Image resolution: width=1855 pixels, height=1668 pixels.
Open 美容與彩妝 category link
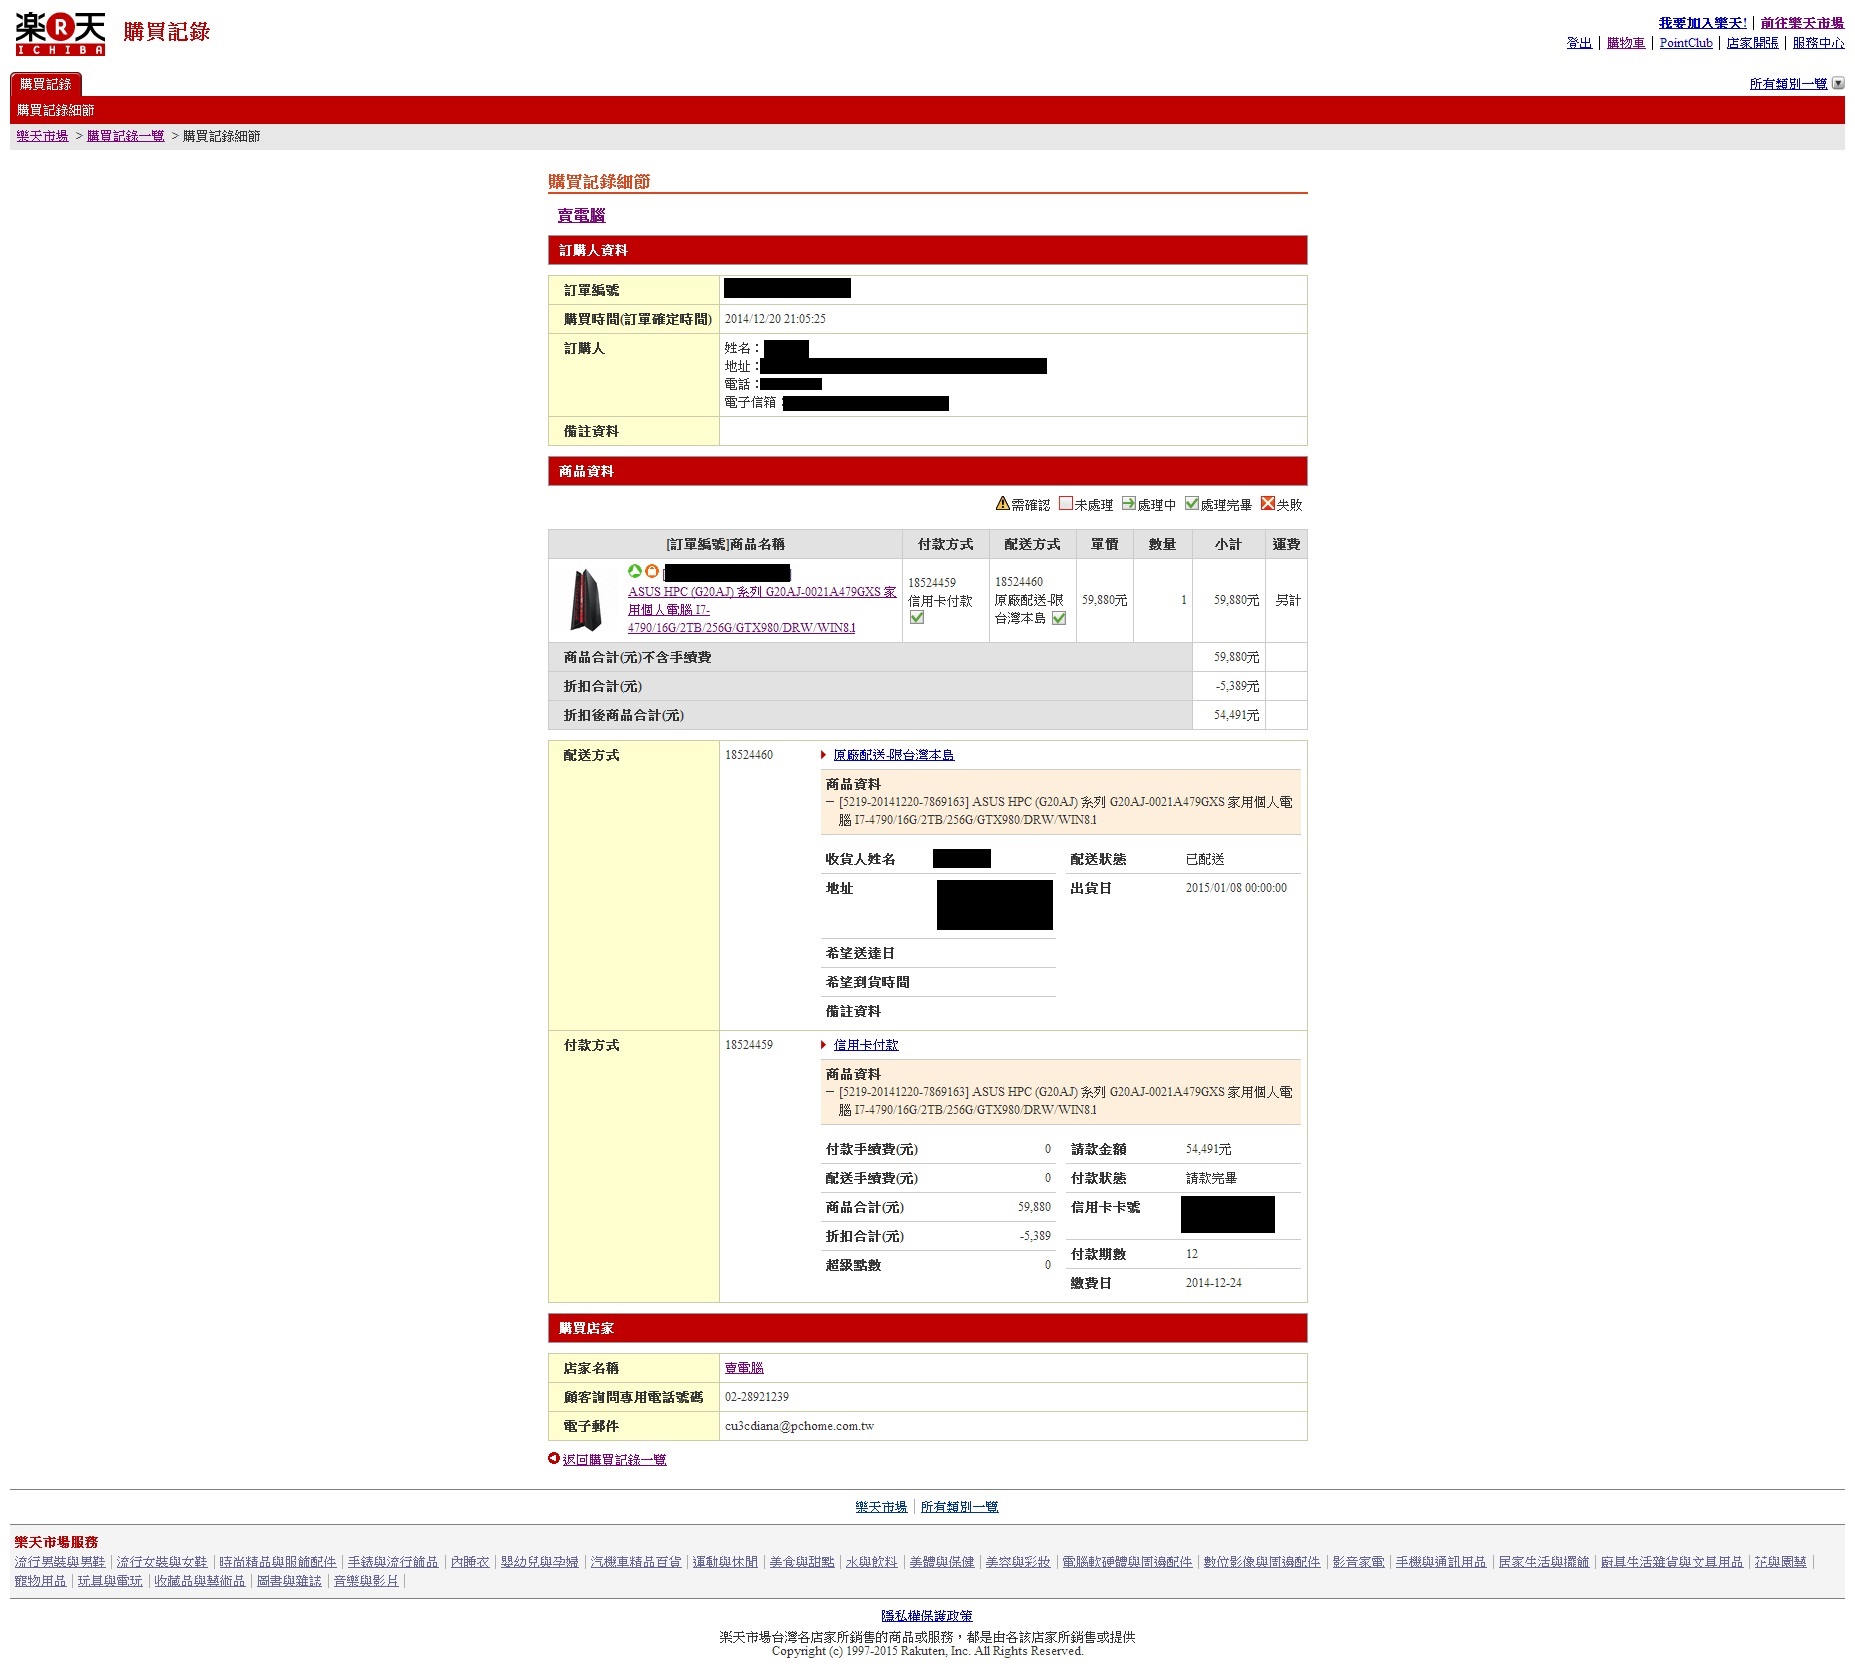1018,1562
